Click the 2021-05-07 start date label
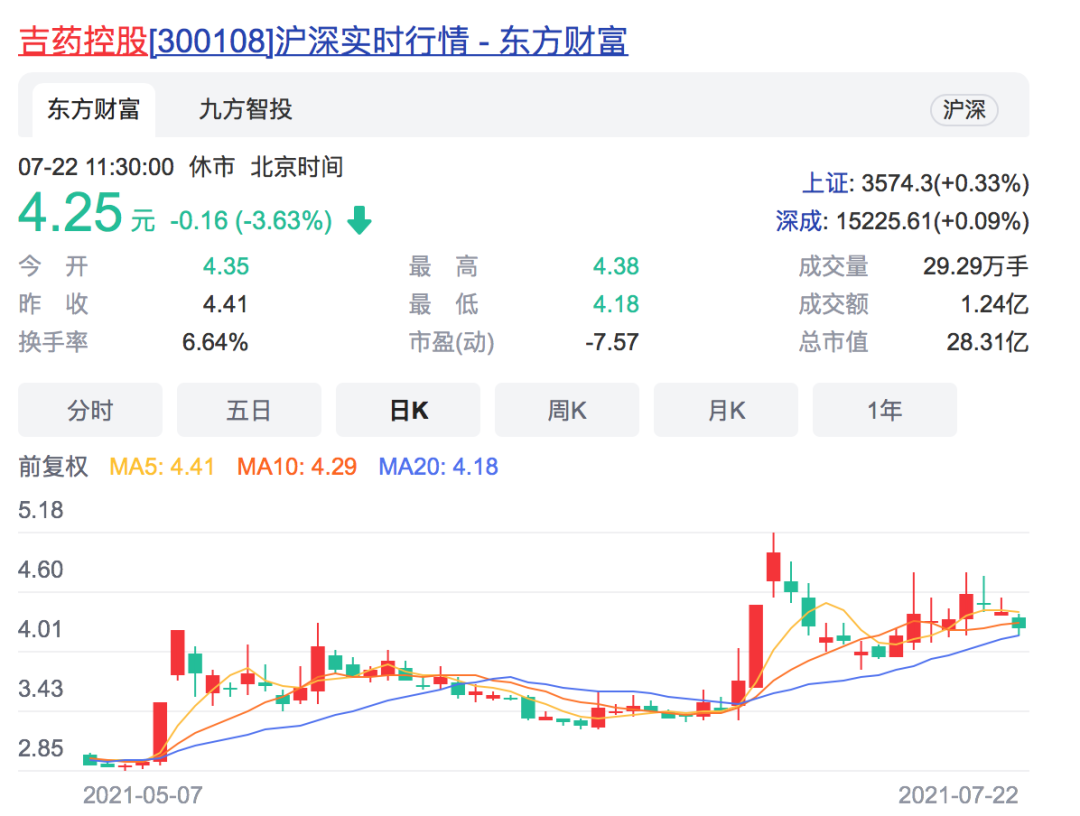The image size is (1080, 816). (x=142, y=796)
